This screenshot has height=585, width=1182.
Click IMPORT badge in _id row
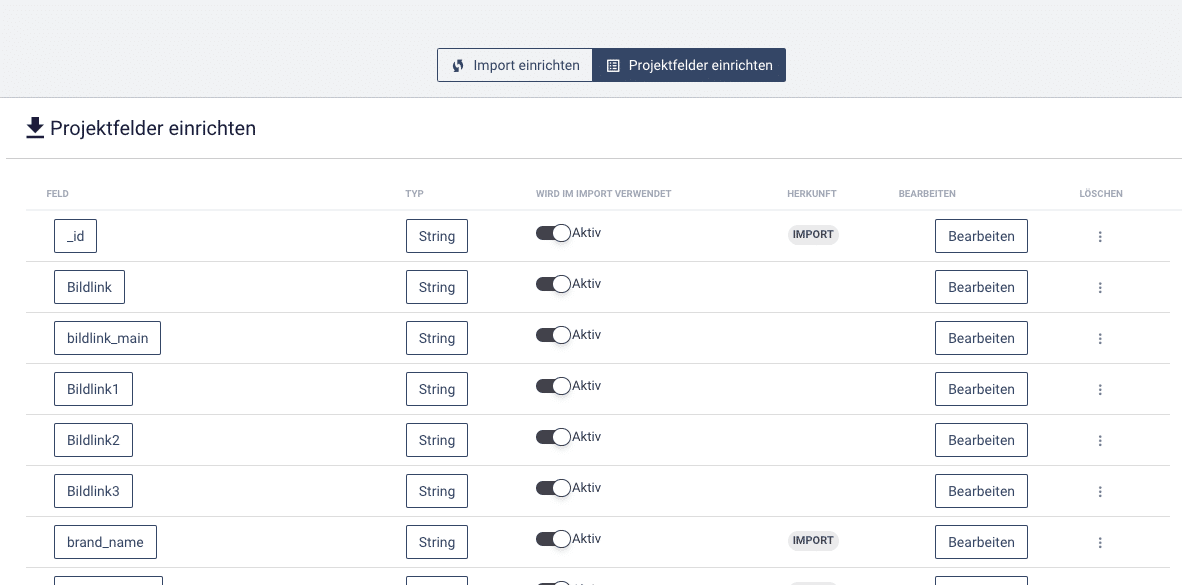tap(813, 234)
